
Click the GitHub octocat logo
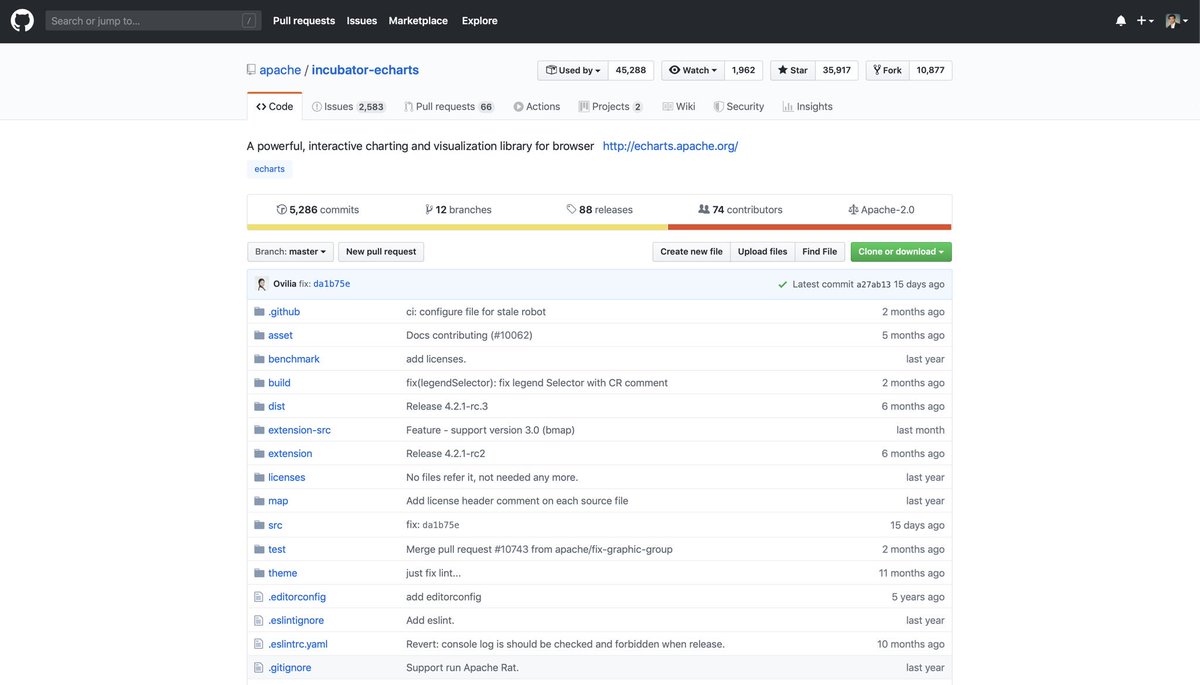coord(22,20)
